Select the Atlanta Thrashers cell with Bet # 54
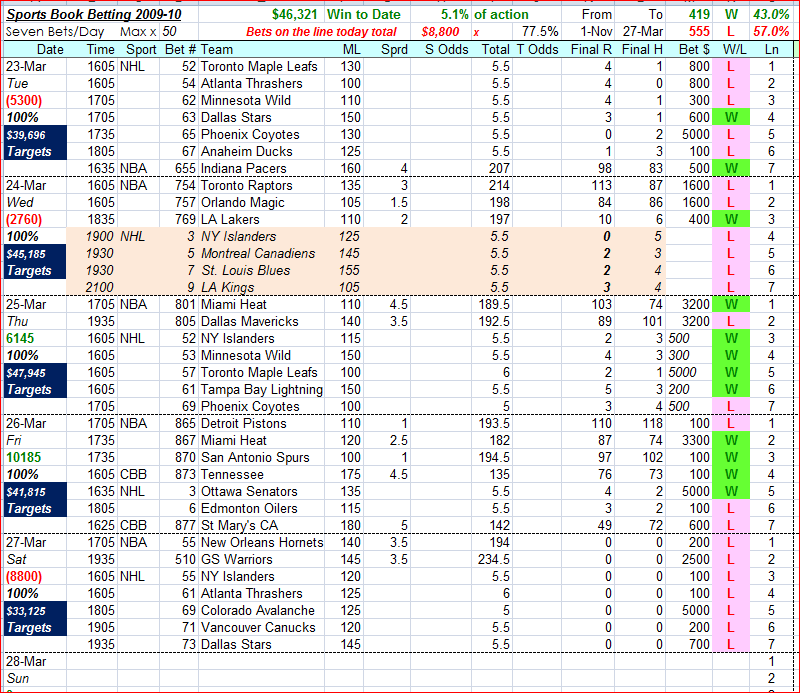The height and width of the screenshot is (693, 800). 261,83
